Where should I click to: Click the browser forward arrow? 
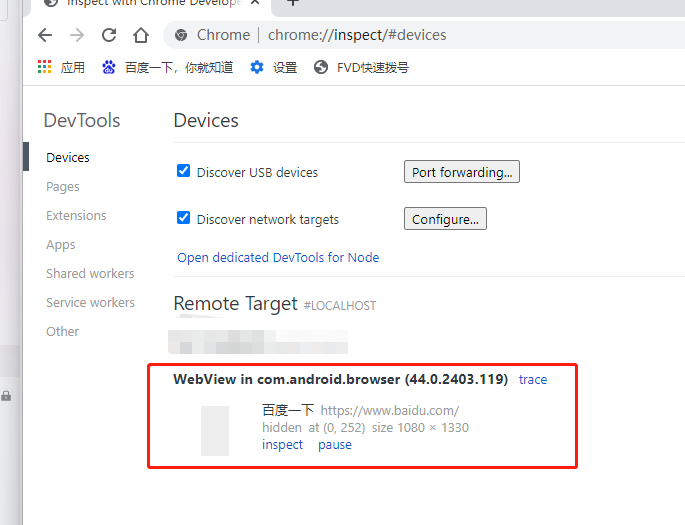click(77, 35)
